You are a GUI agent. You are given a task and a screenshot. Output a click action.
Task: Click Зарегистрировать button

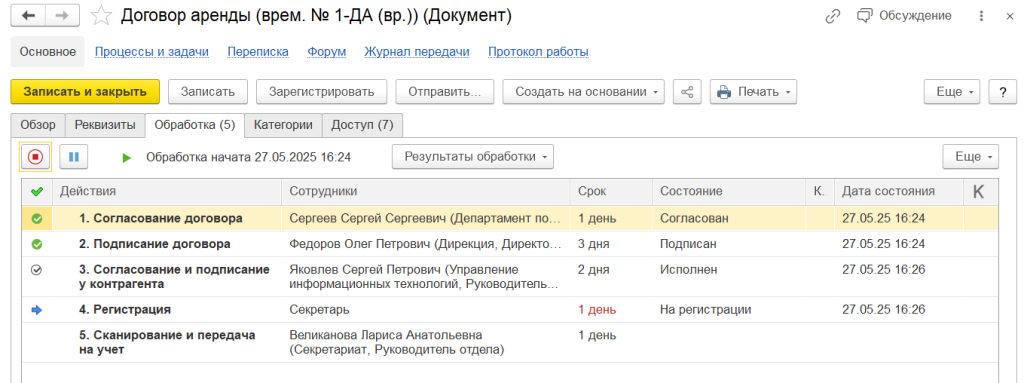pos(321,92)
